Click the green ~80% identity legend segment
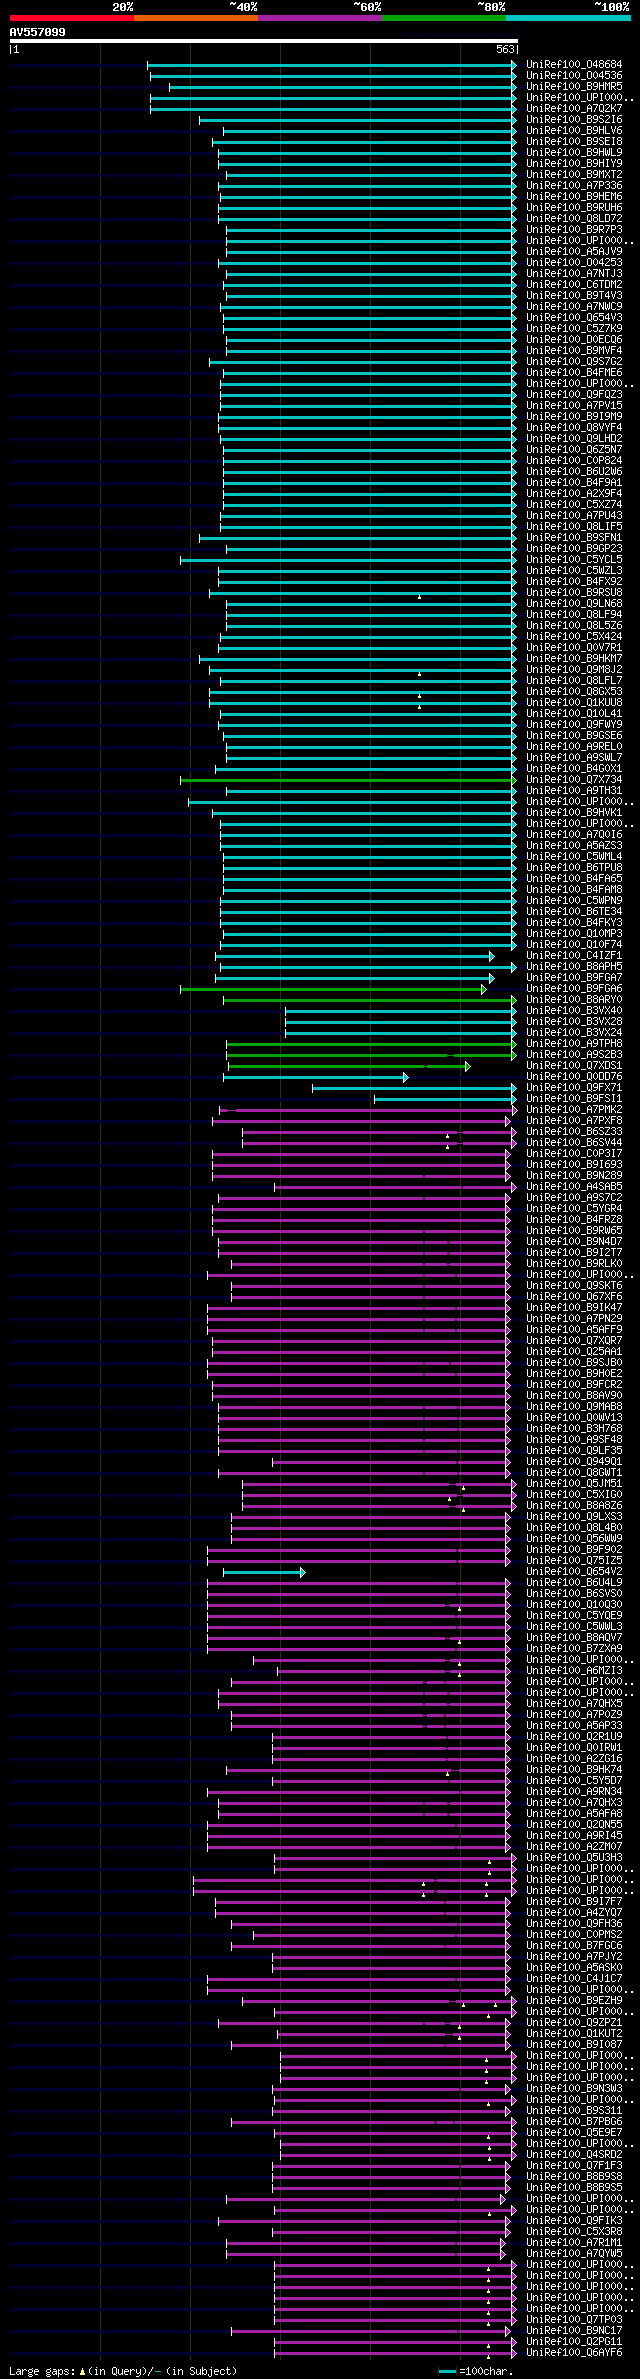This screenshot has width=640, height=2379. pos(444,17)
